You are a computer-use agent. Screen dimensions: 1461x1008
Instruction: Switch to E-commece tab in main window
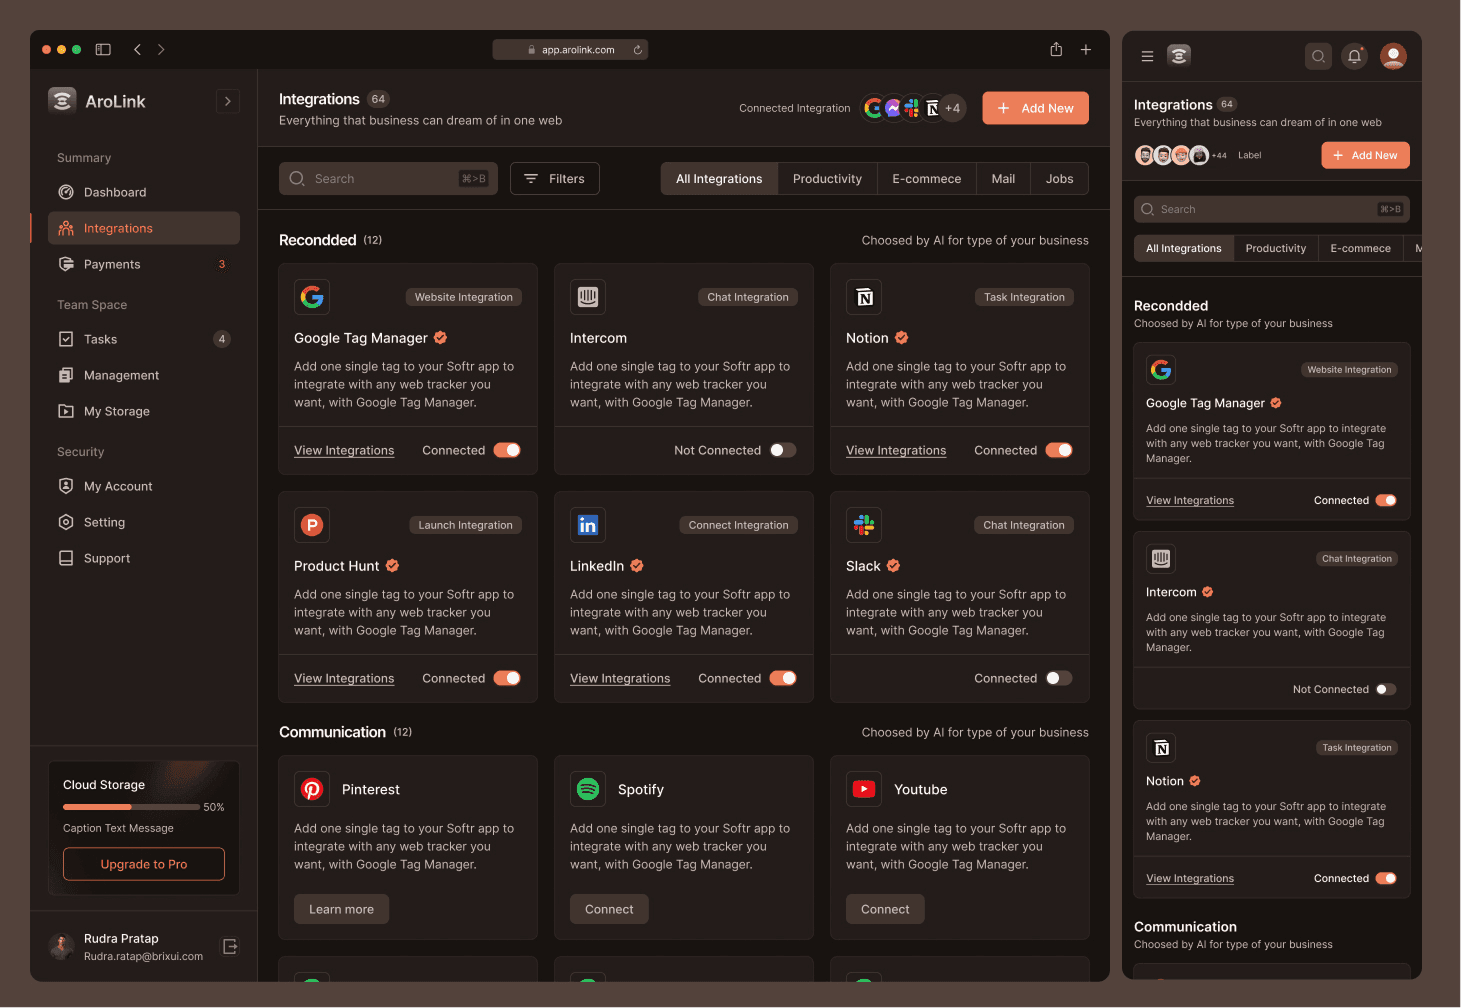927,178
